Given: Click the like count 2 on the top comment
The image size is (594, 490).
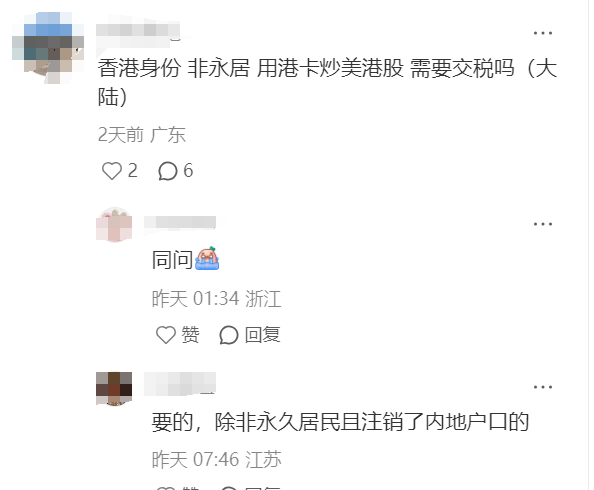Looking at the screenshot, I should [133, 171].
